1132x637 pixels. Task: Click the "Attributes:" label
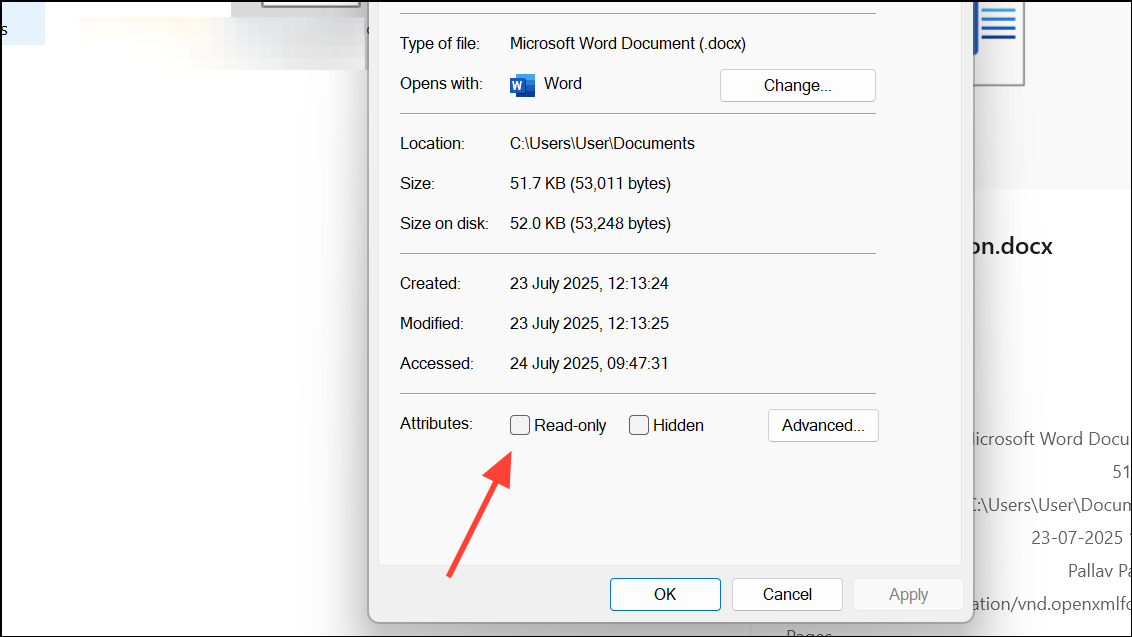pos(436,423)
